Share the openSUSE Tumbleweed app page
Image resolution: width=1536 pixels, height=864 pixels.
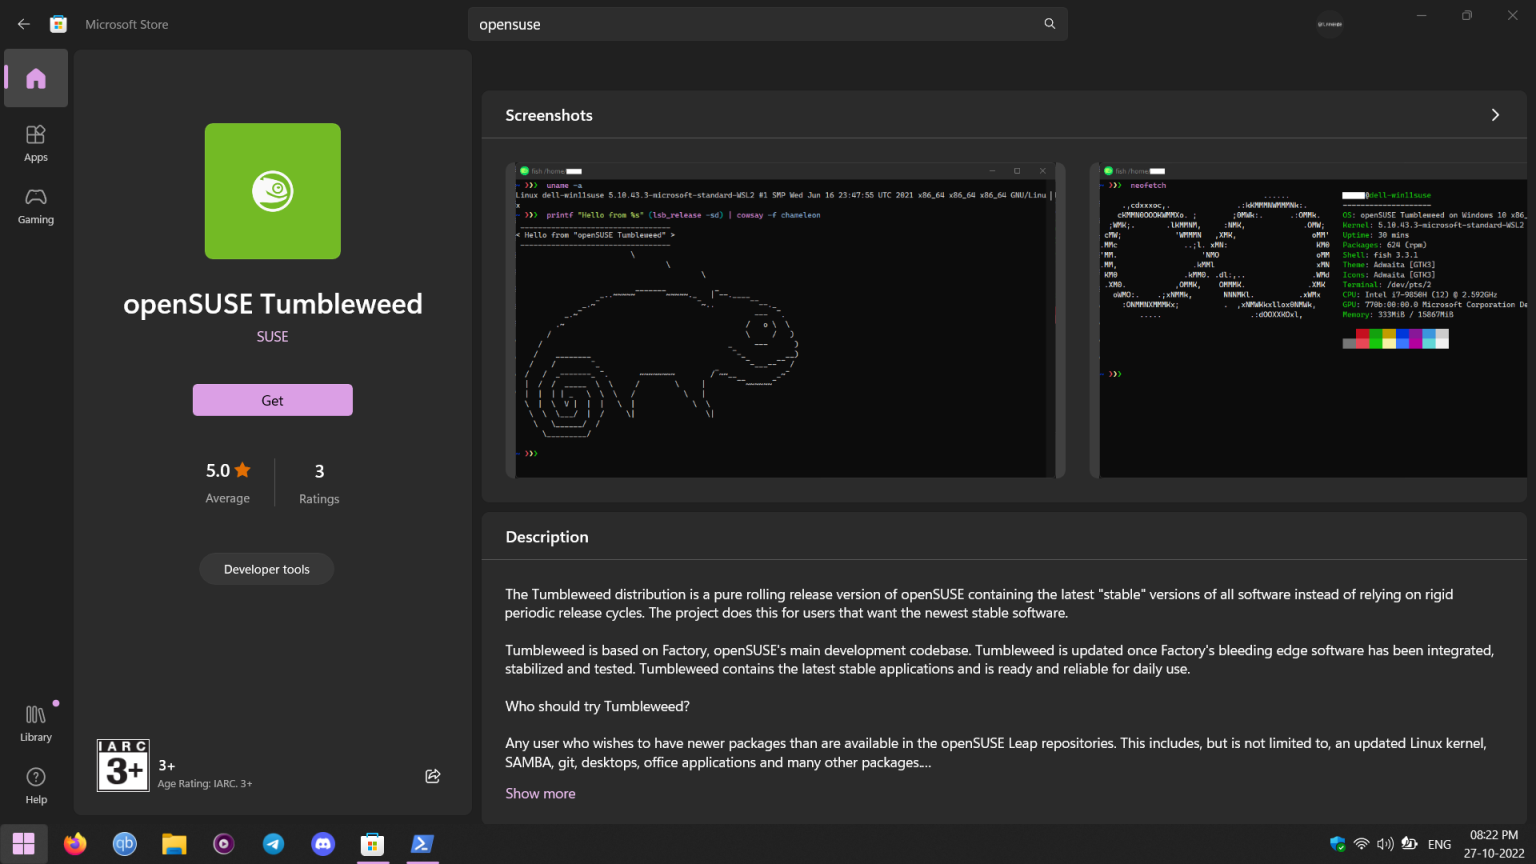click(432, 775)
